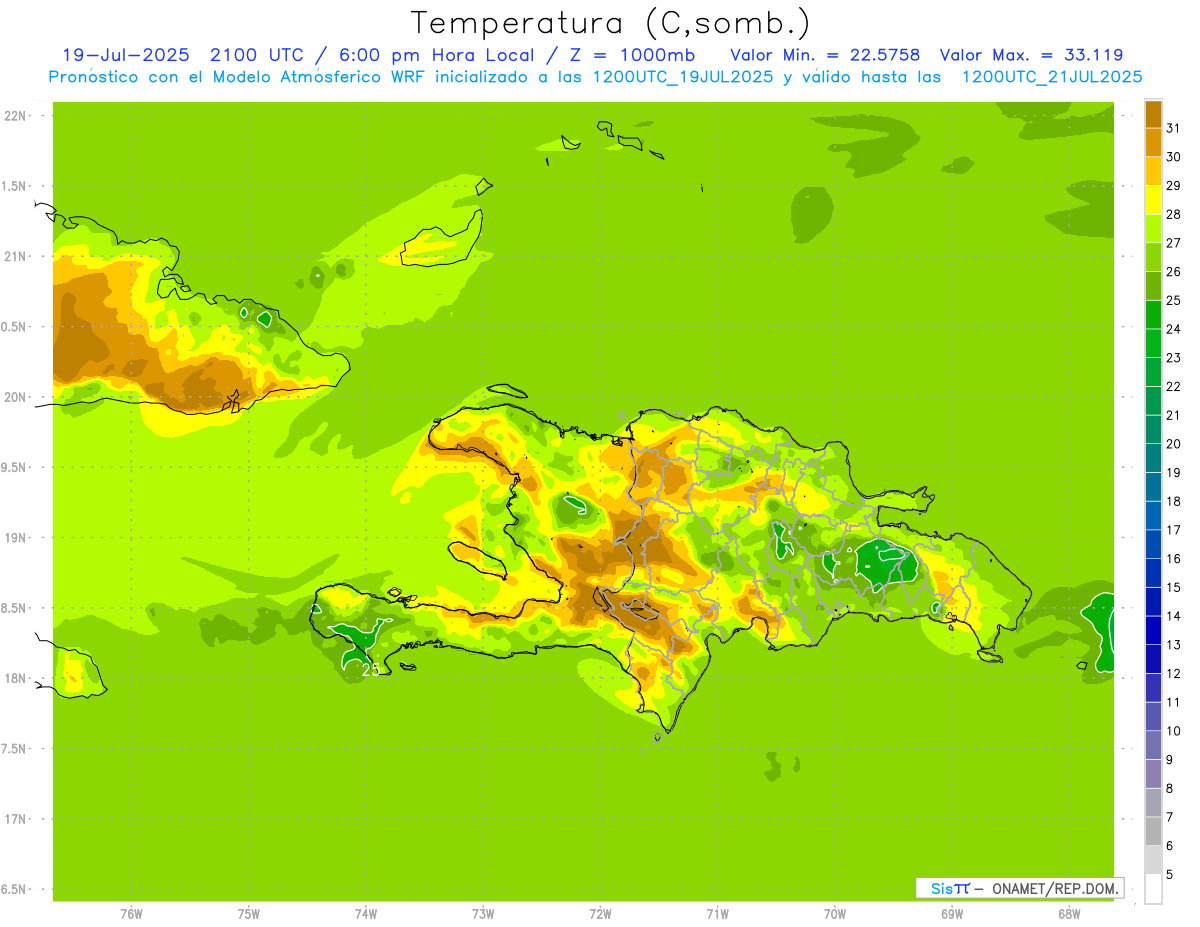Click the "74W" longitude axis label
The width and height of the screenshot is (1200, 927).
coord(366,913)
